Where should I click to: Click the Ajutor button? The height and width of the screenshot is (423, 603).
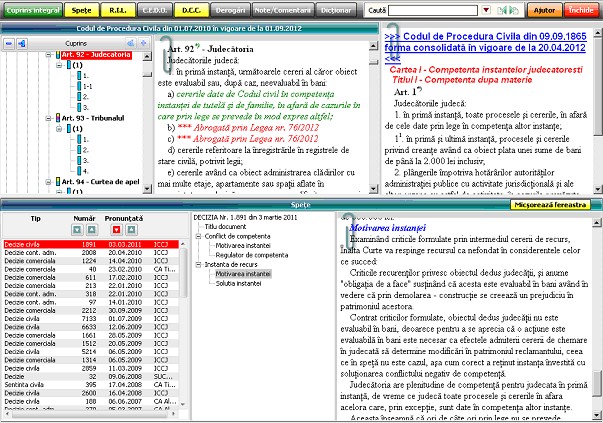tap(544, 10)
